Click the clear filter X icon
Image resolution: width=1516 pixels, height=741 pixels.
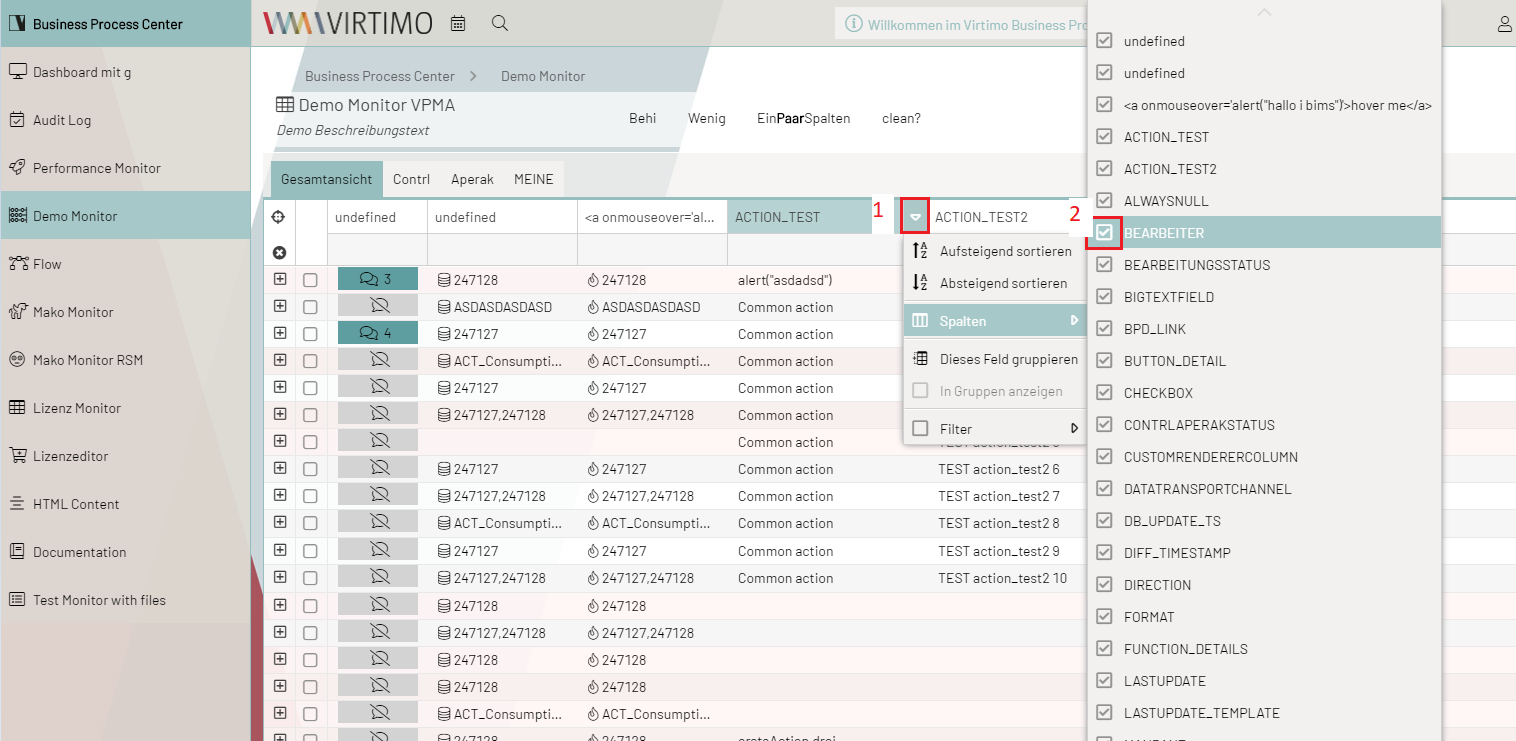(280, 253)
